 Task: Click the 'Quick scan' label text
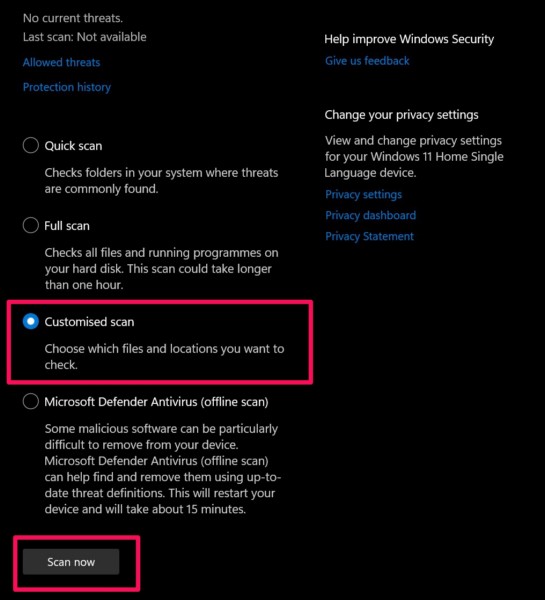[x=73, y=146]
